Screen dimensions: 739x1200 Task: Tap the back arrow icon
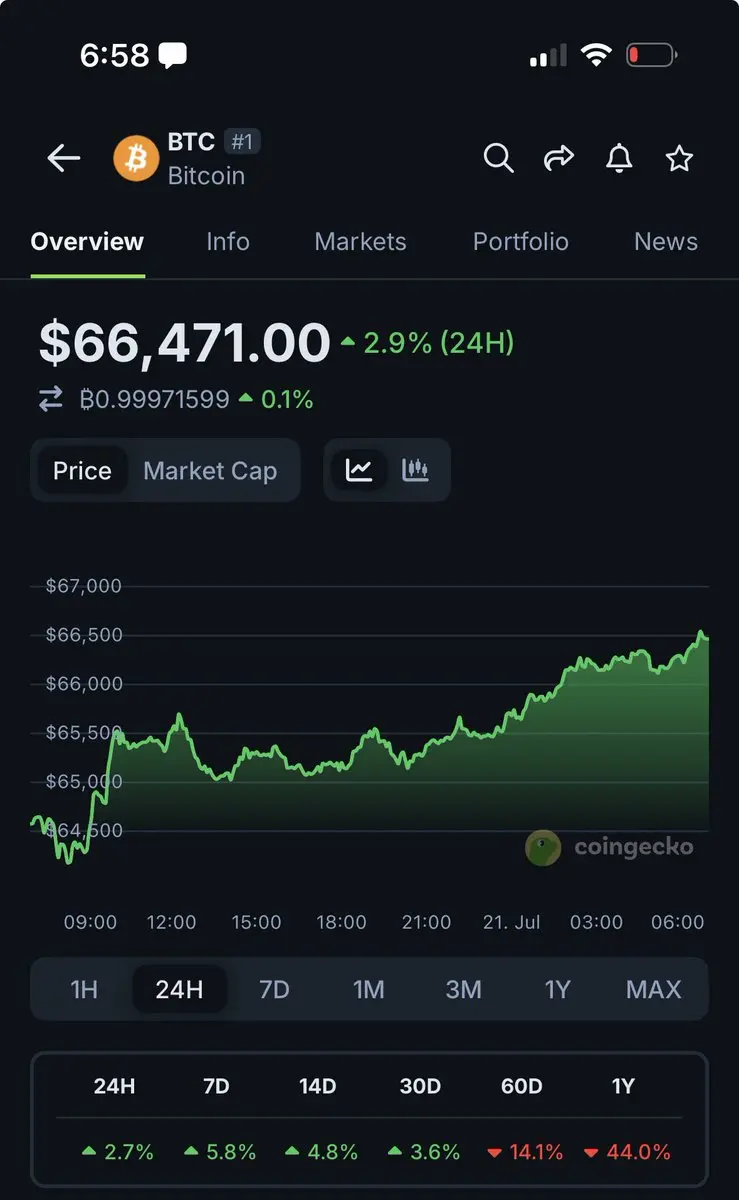(64, 158)
